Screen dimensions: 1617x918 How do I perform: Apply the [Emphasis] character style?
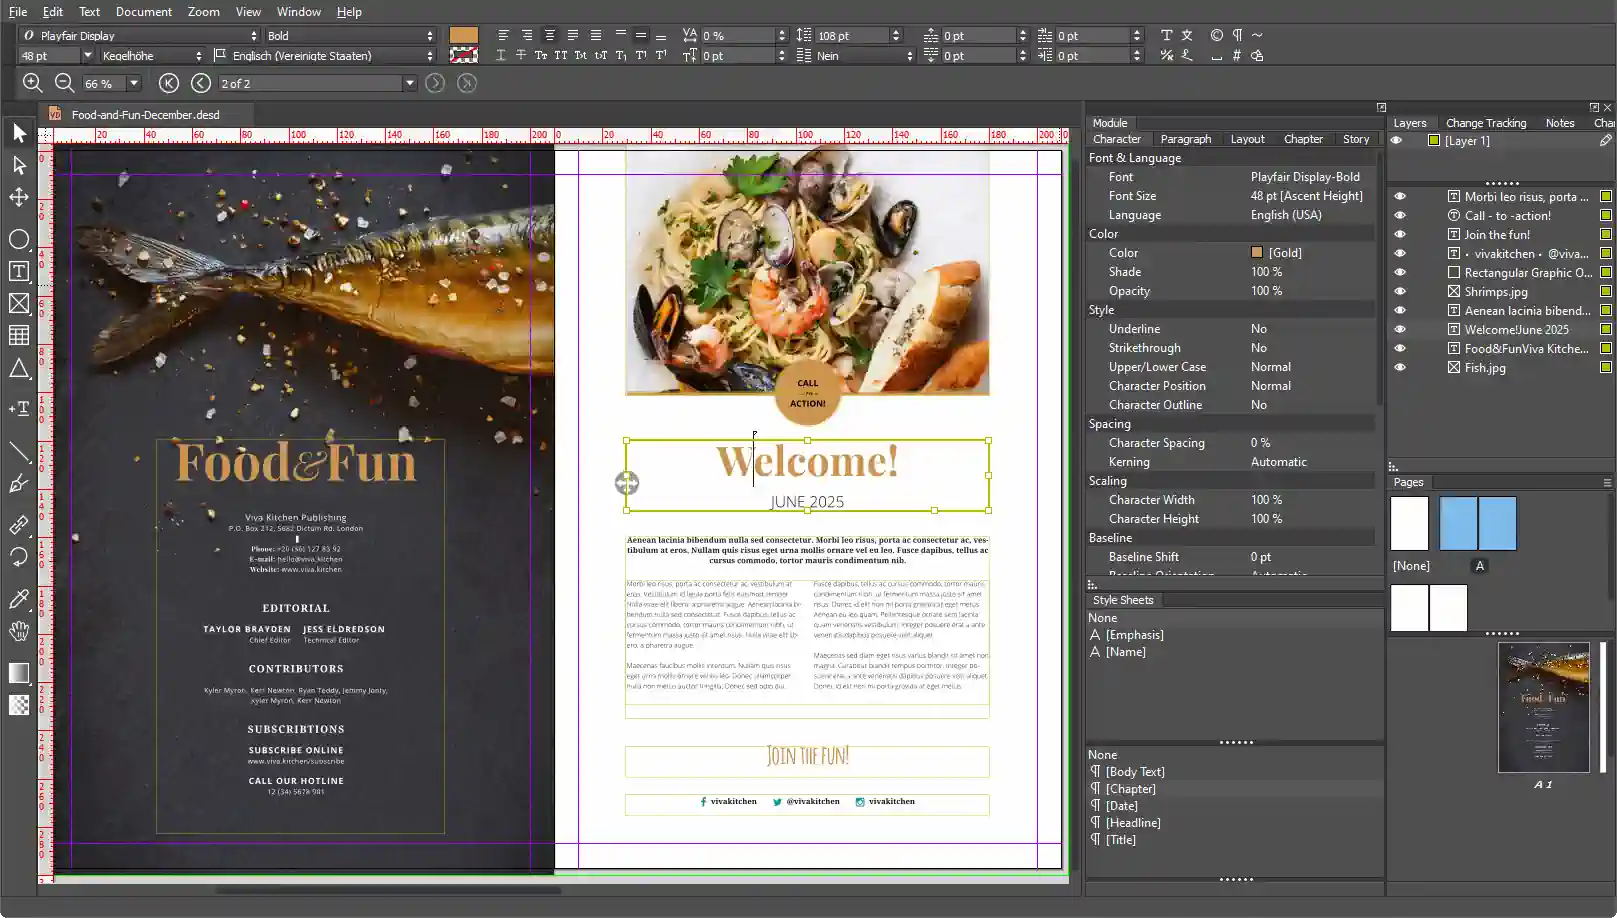[x=1134, y=634]
